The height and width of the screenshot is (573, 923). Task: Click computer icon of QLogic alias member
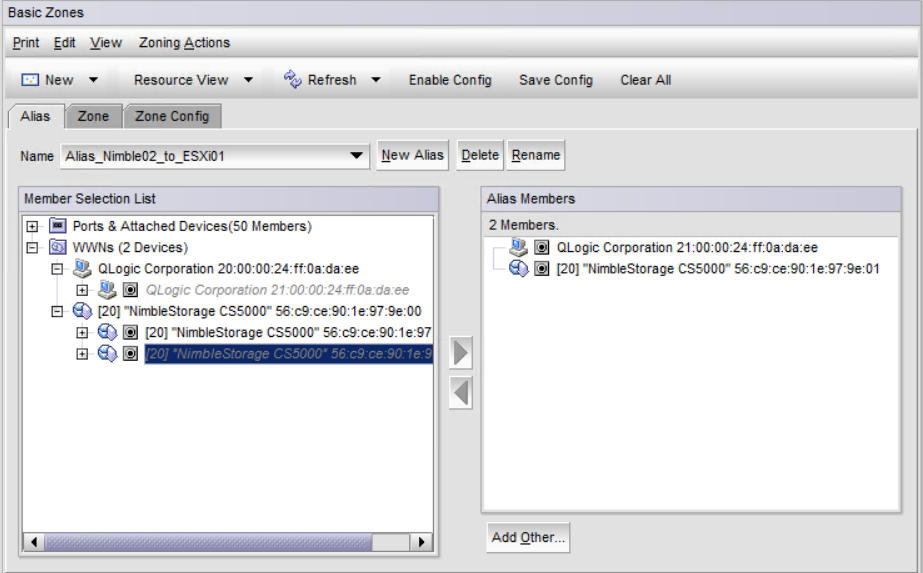point(519,247)
